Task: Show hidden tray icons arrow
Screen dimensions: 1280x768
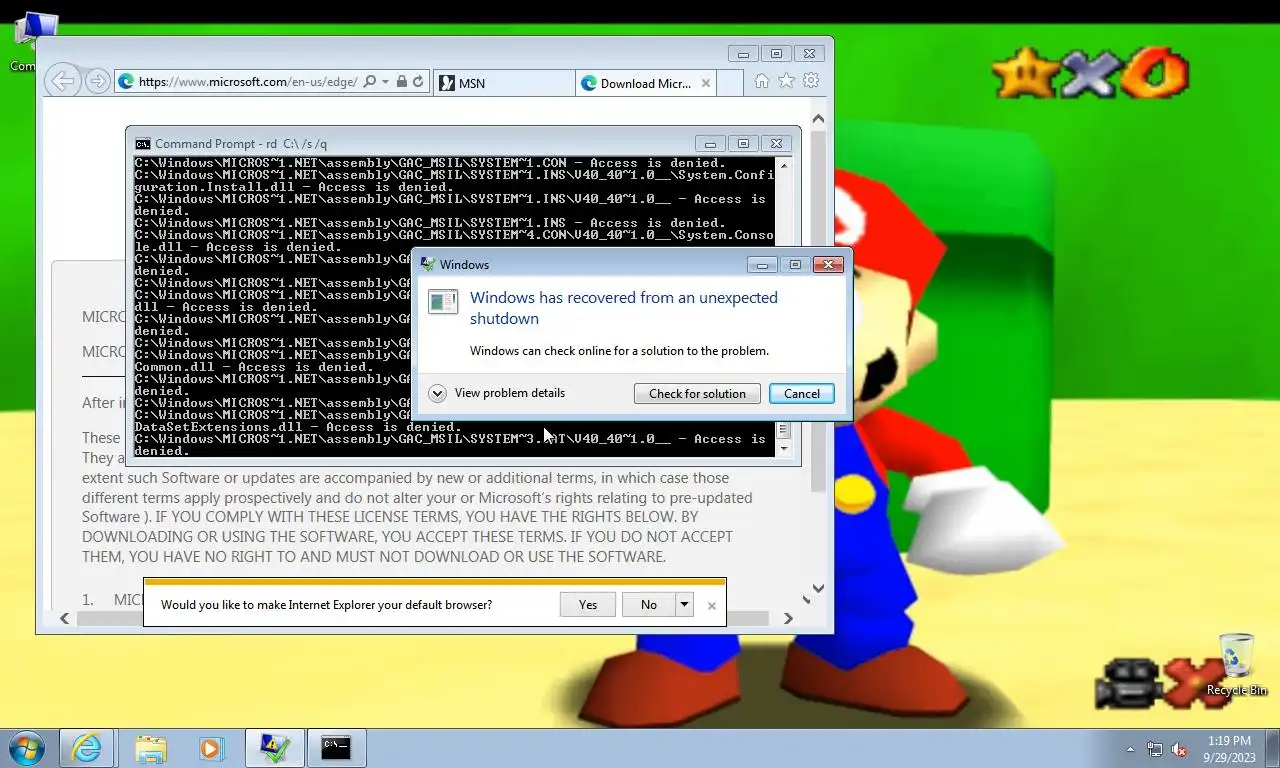Action: tap(1130, 748)
